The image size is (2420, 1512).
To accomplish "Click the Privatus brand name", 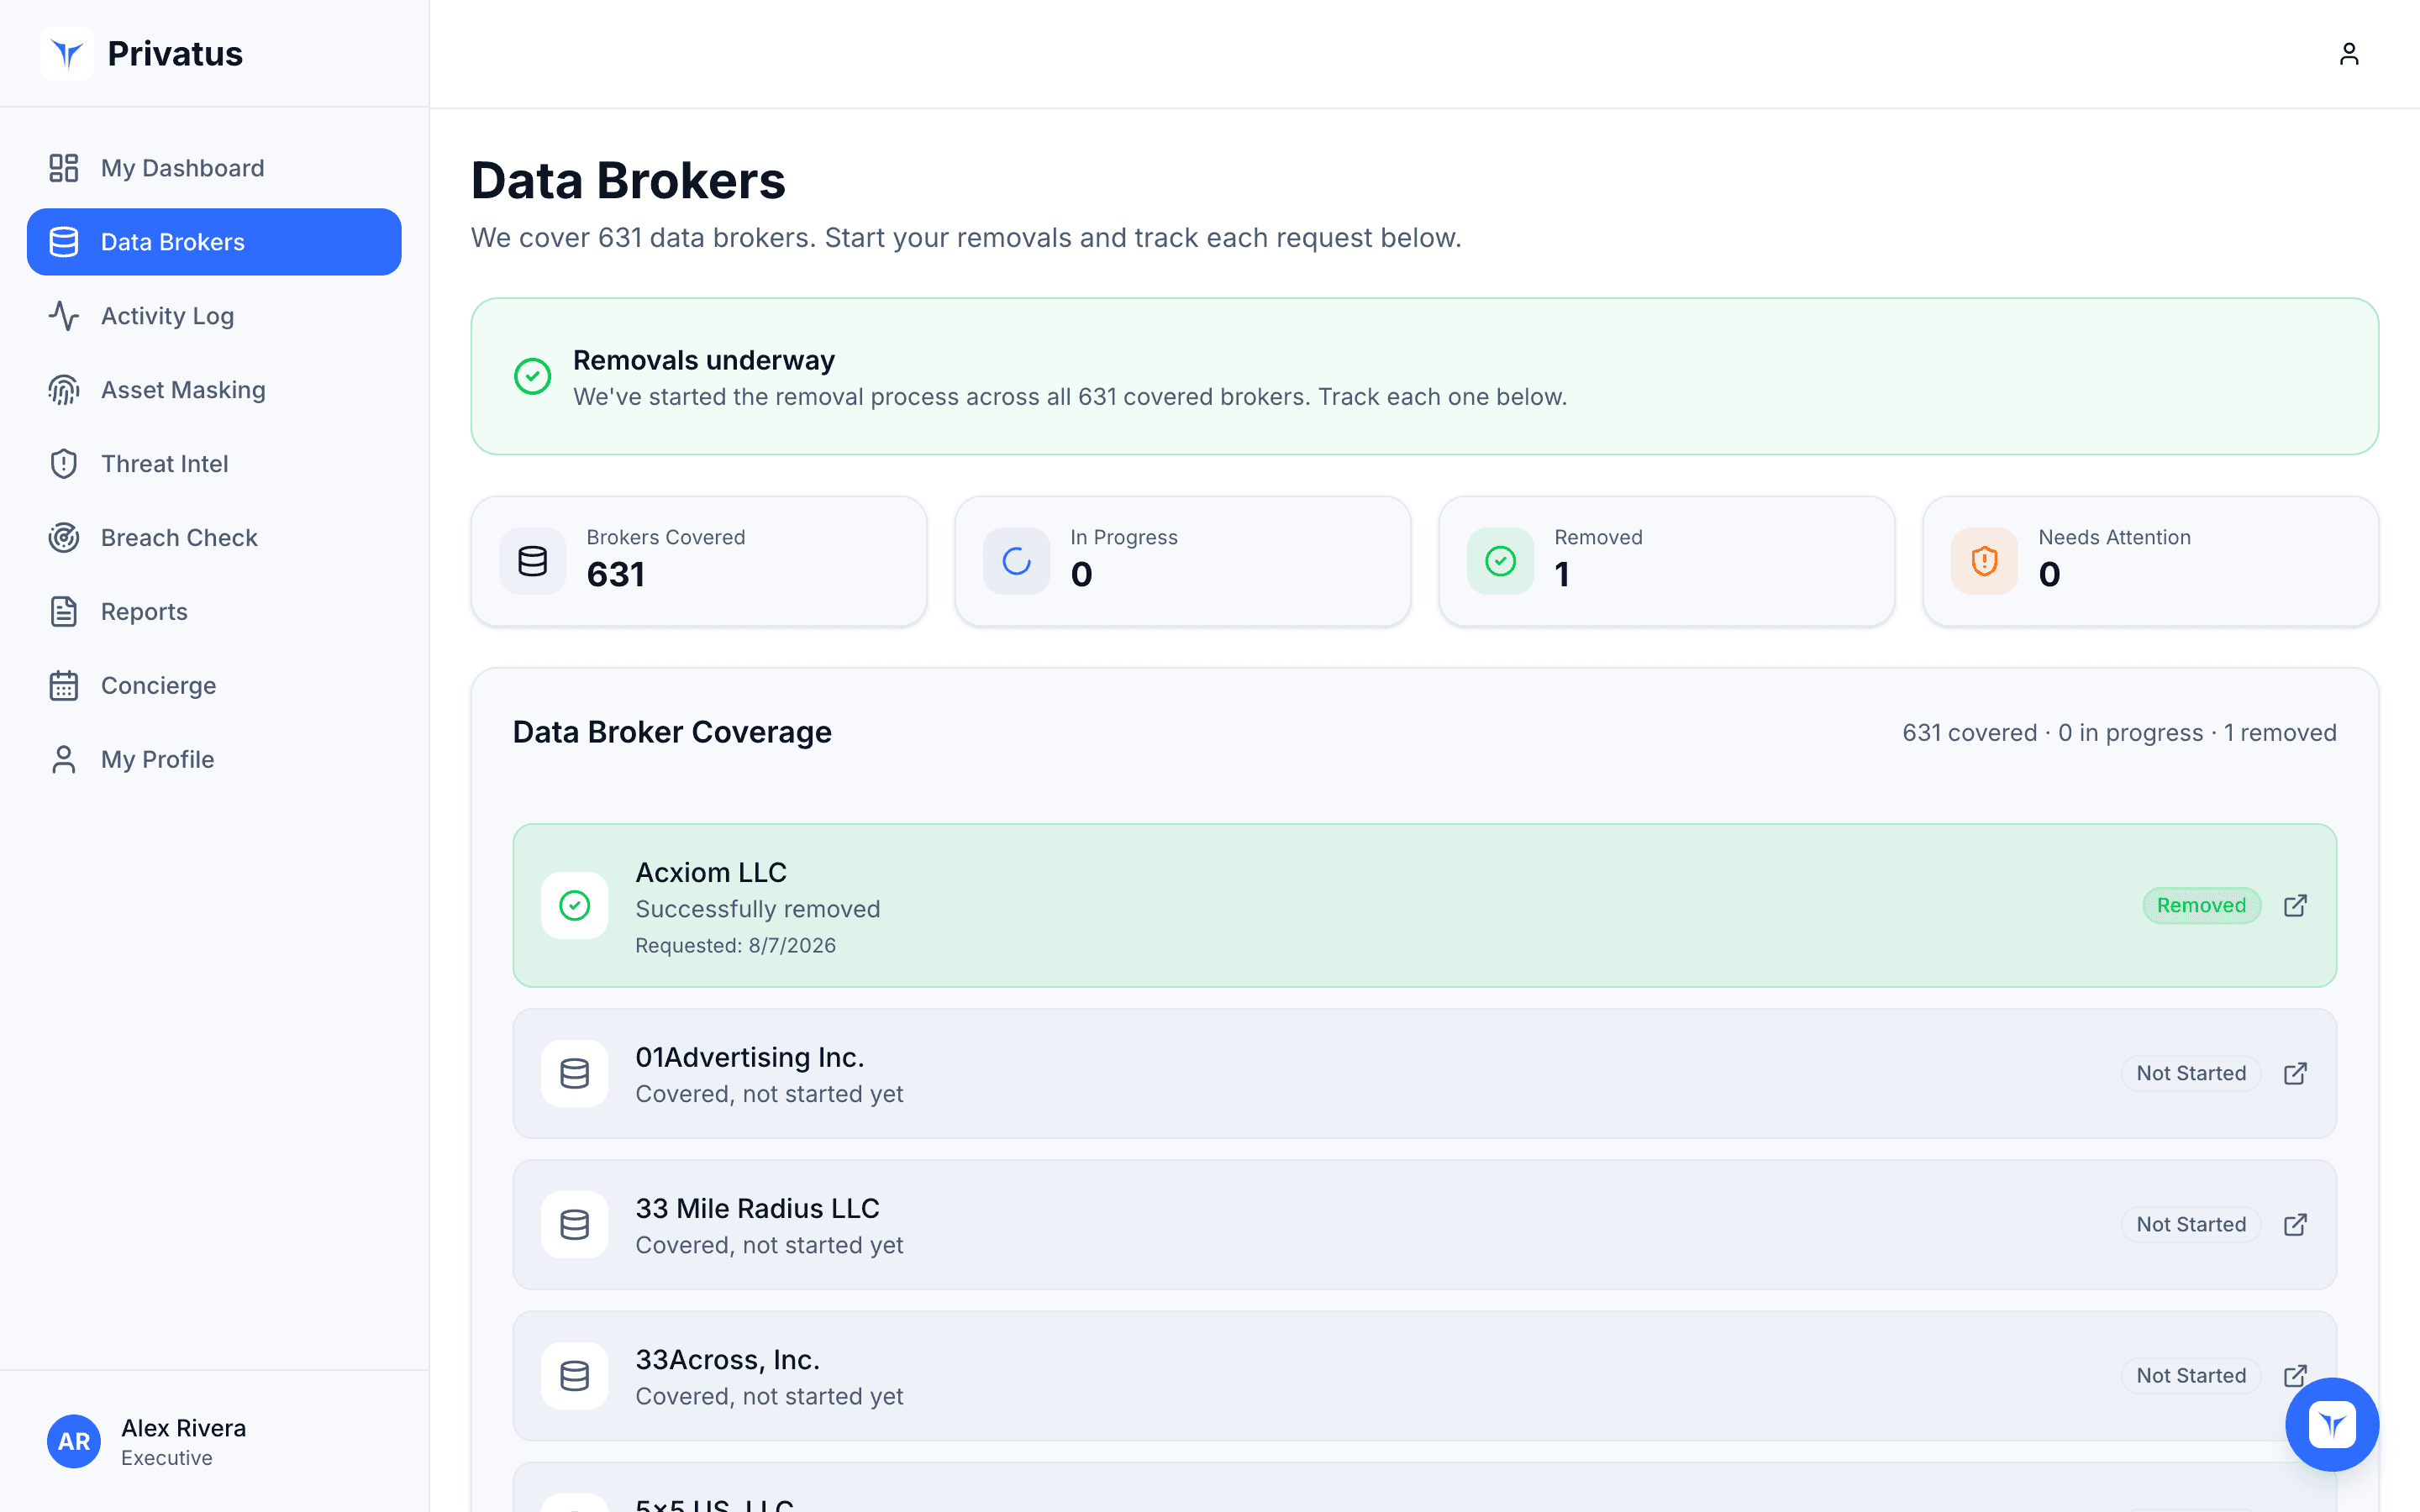I will point(175,54).
